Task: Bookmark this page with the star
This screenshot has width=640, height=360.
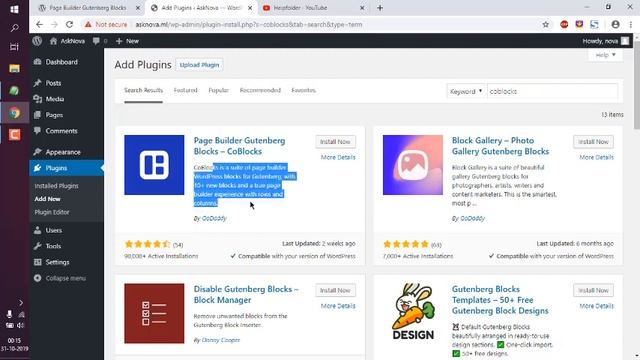Action: pos(546,24)
